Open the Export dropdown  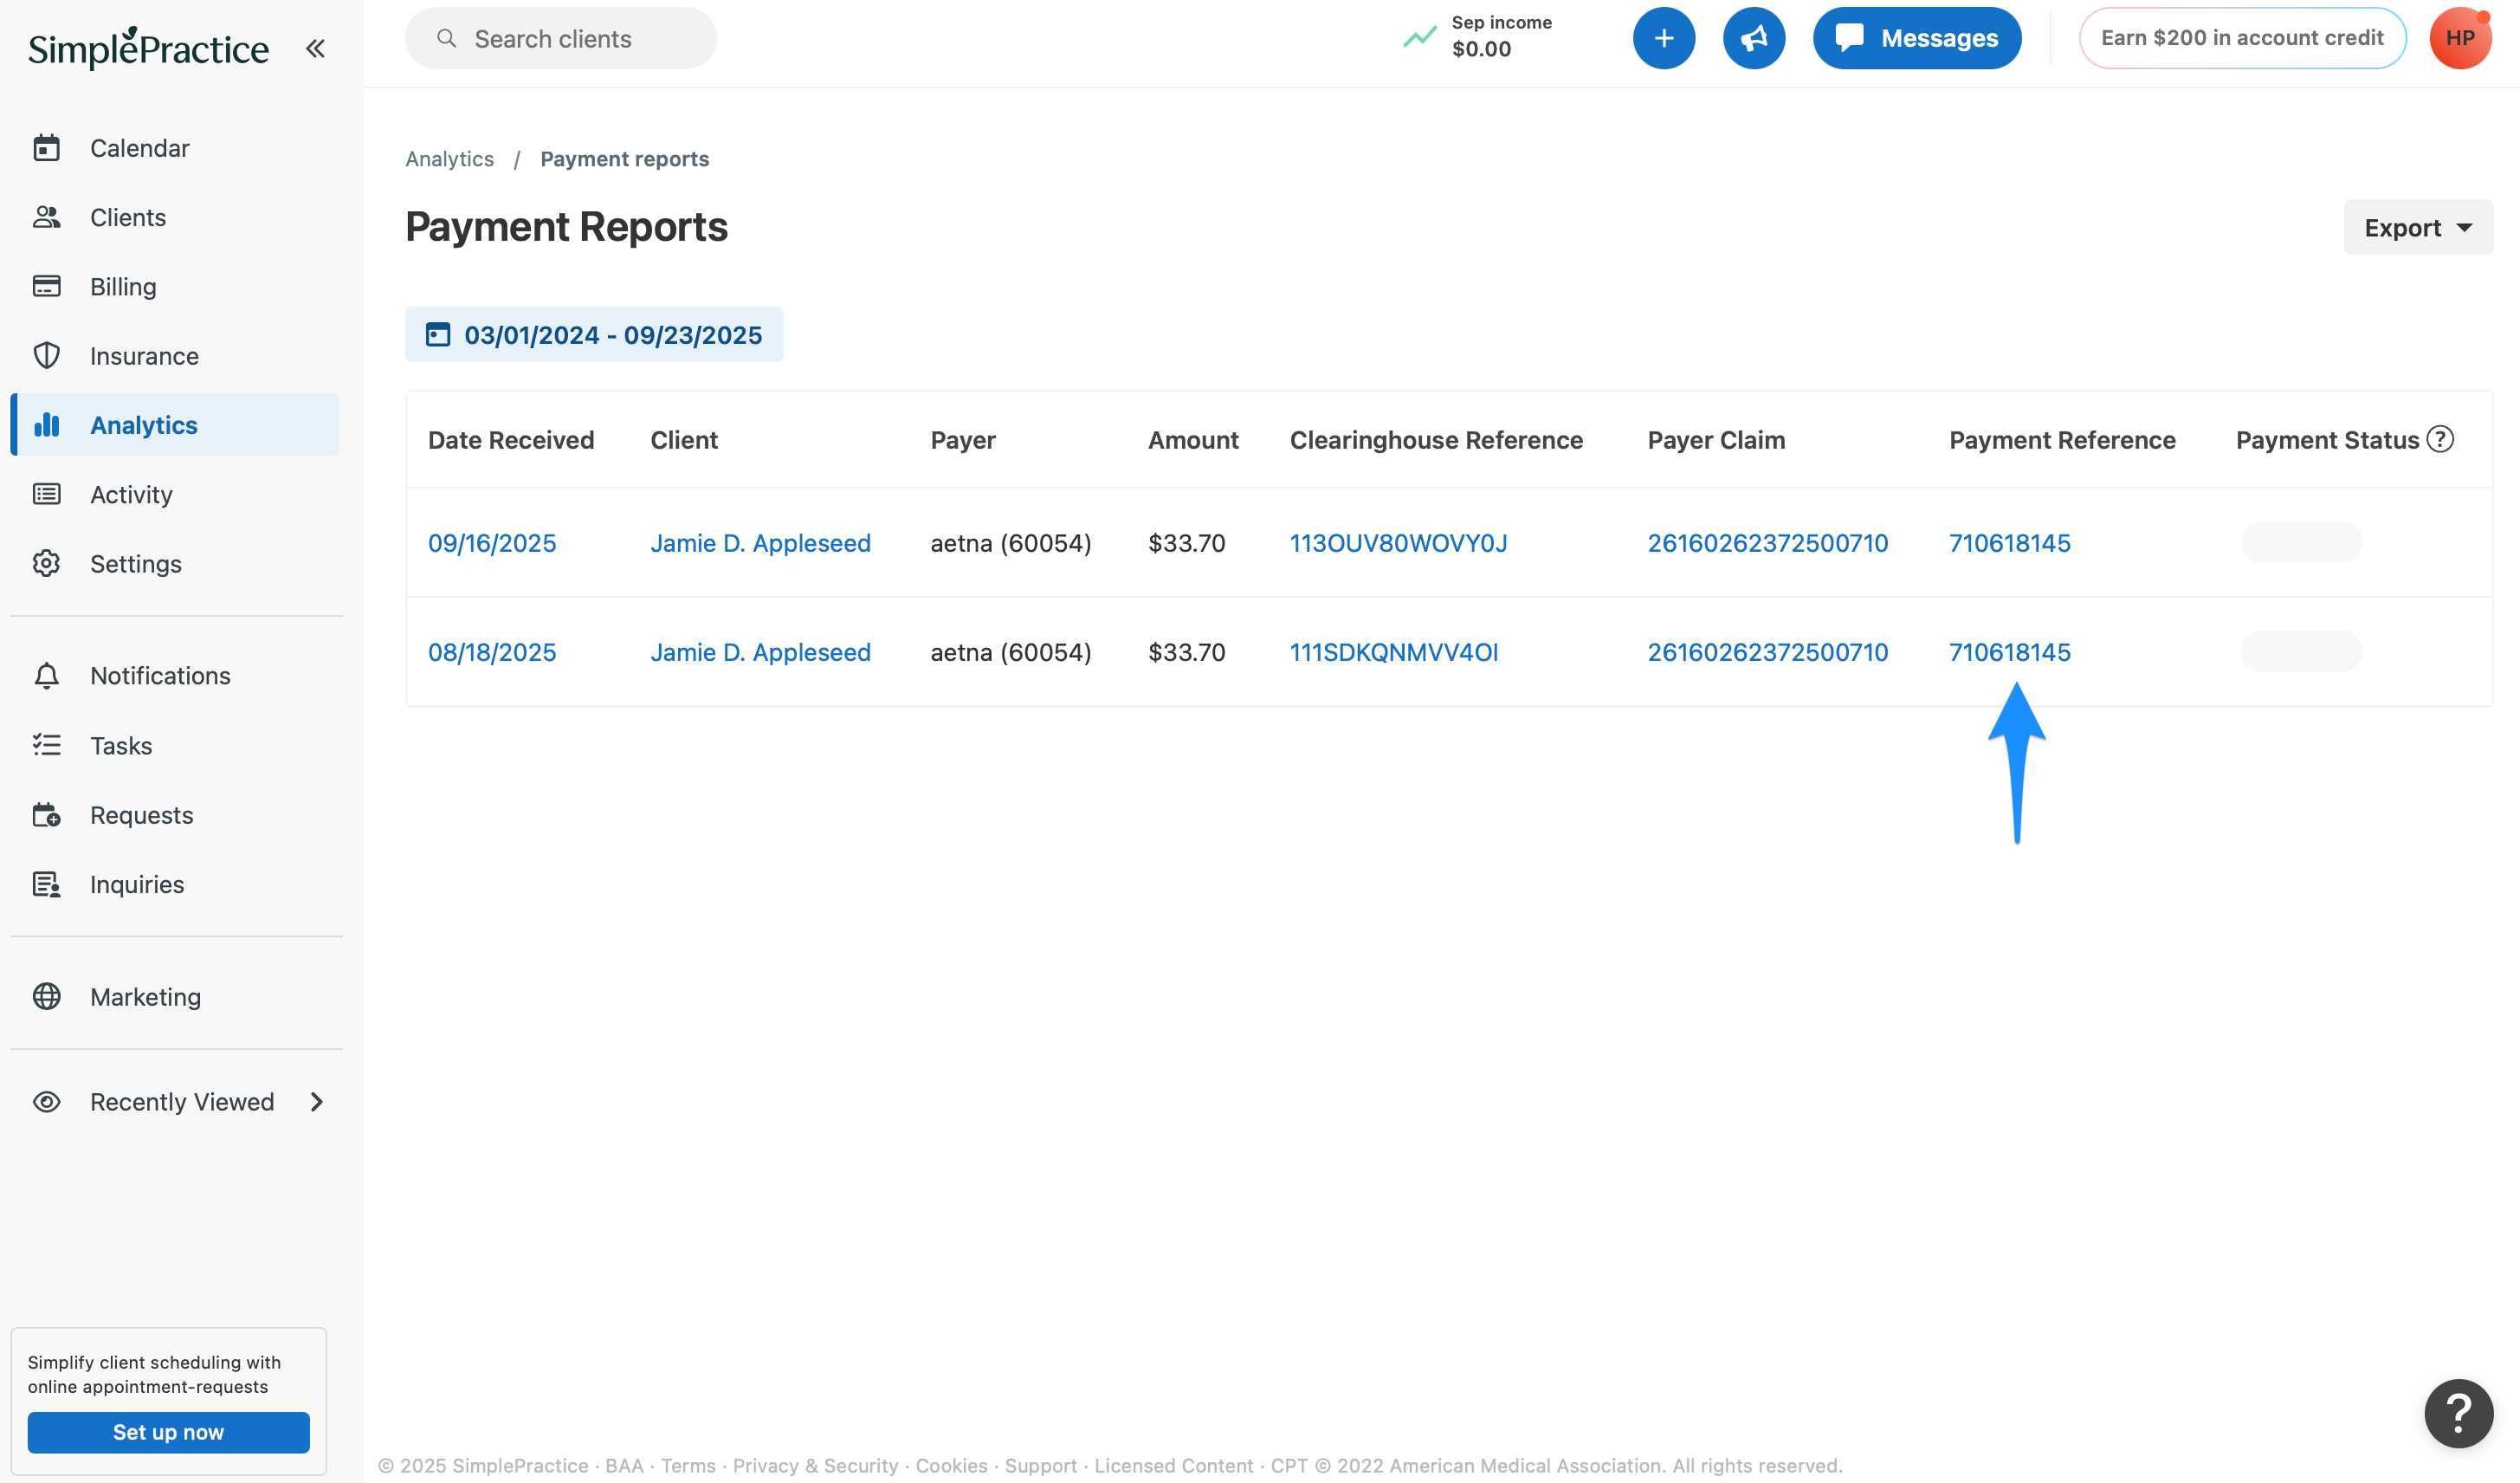2417,227
